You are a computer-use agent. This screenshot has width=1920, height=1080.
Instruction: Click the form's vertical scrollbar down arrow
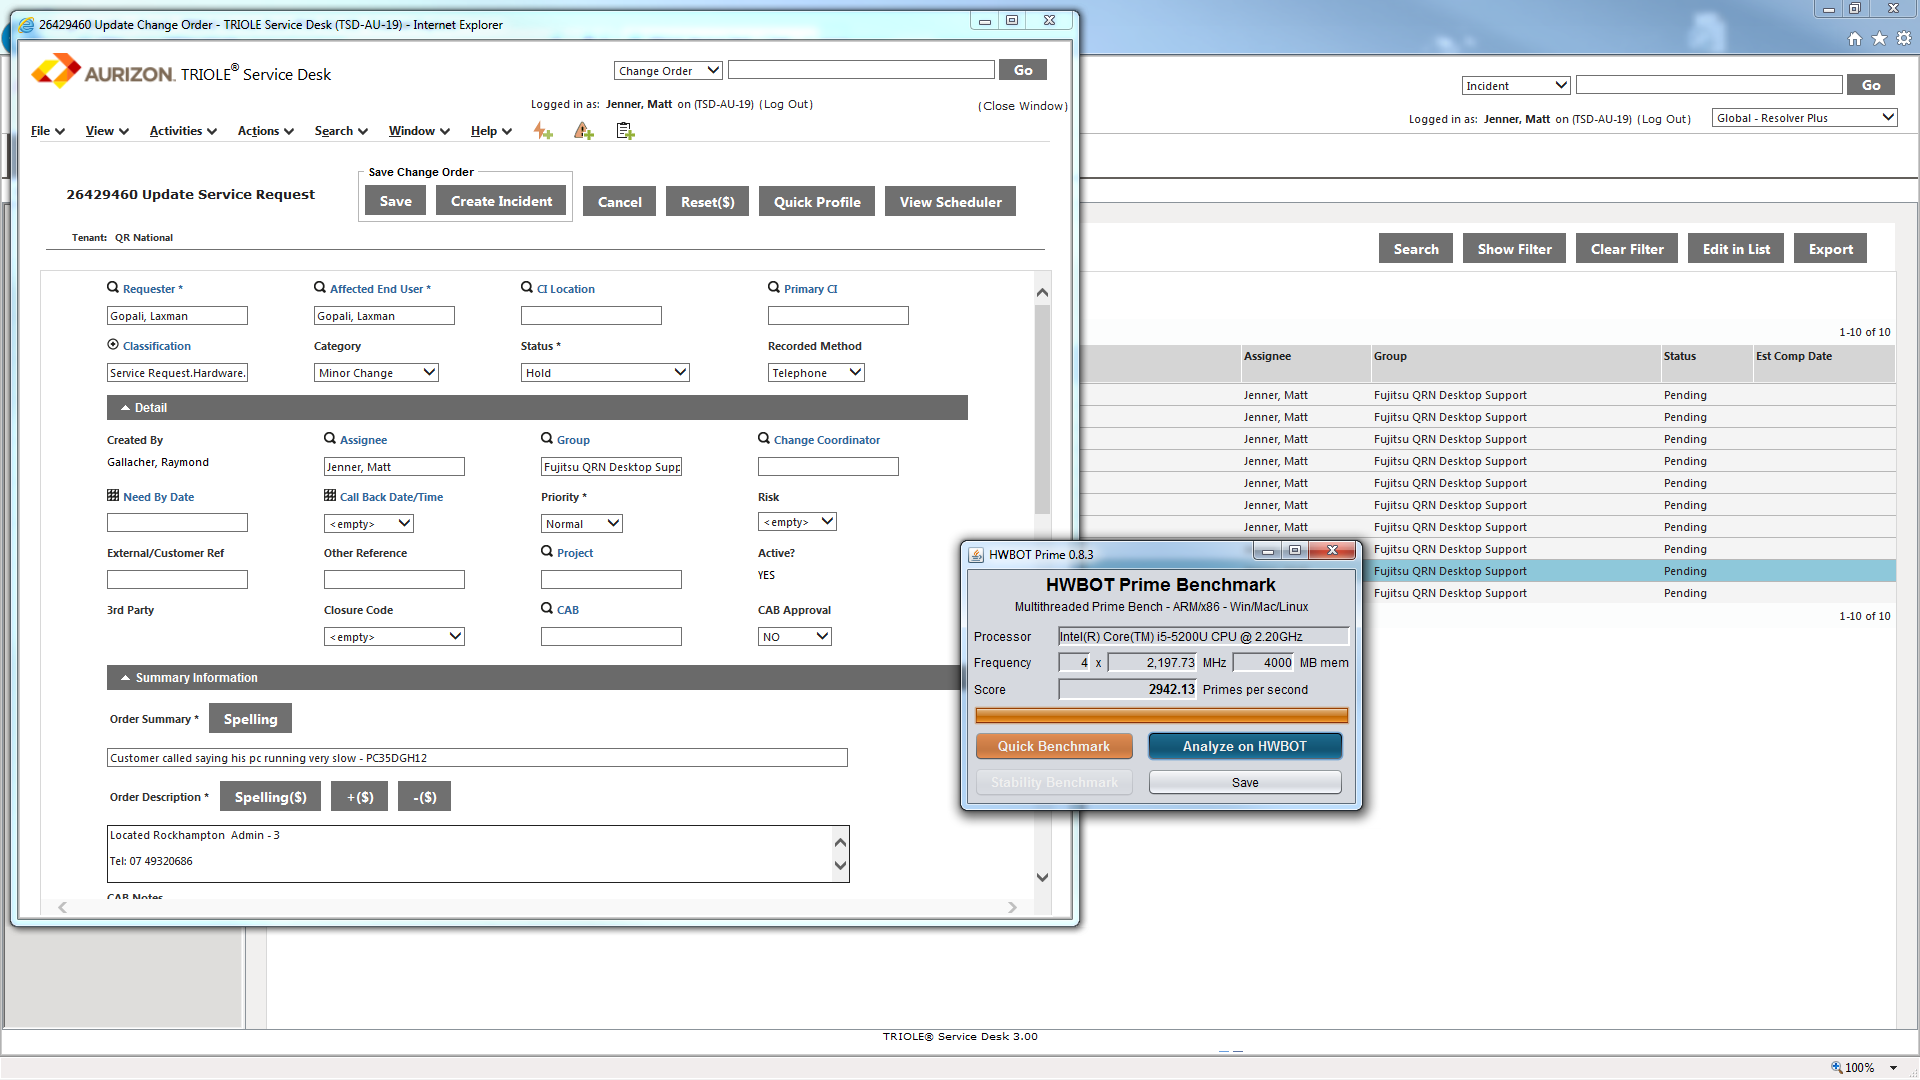tap(1042, 877)
